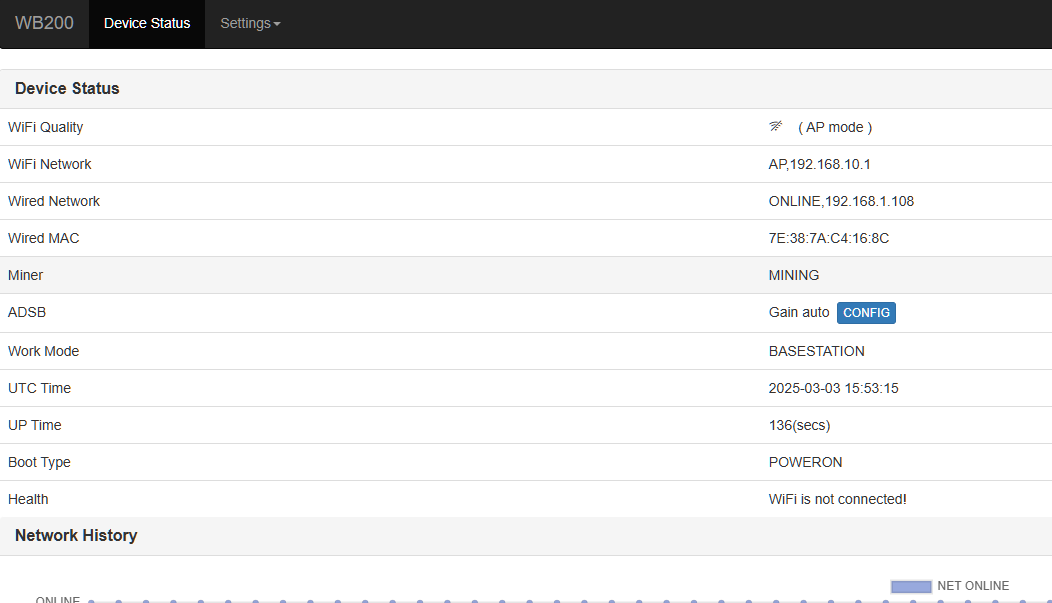Click the ONLINE axis label on chart
The width and height of the screenshot is (1052, 603).
[x=58, y=599]
